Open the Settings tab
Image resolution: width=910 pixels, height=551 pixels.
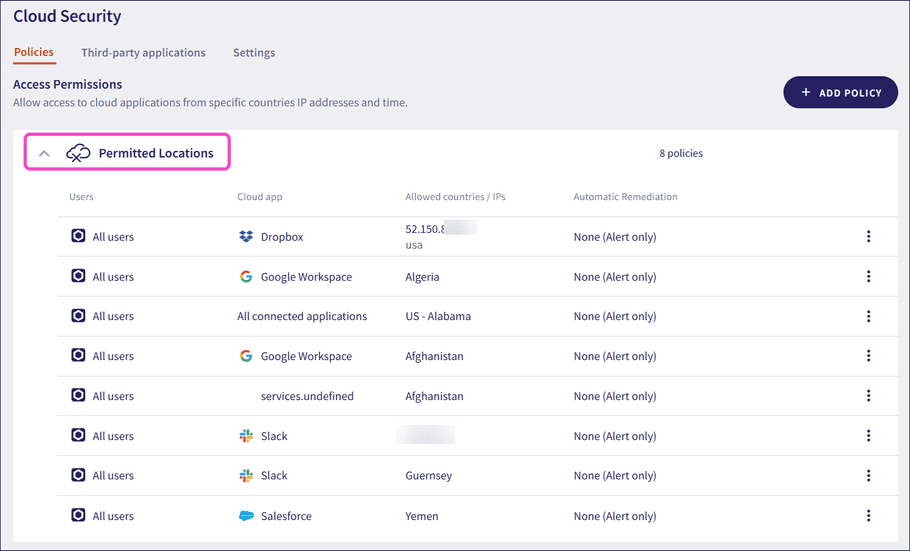tap(254, 53)
